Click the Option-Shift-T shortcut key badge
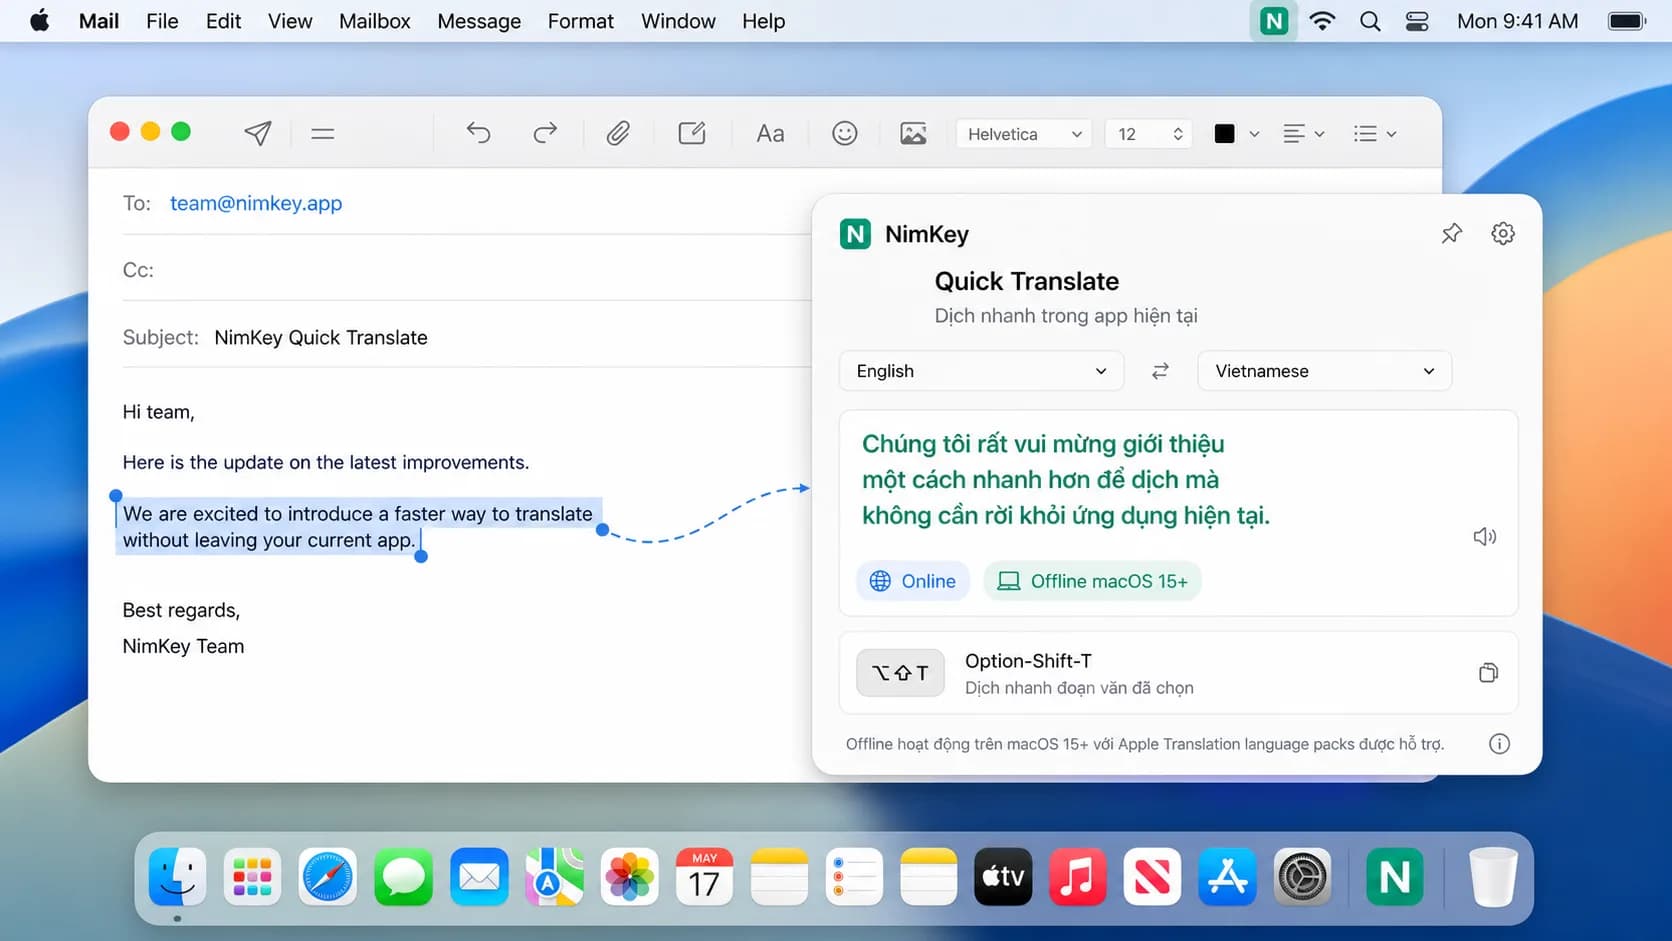The width and height of the screenshot is (1672, 941). [900, 672]
